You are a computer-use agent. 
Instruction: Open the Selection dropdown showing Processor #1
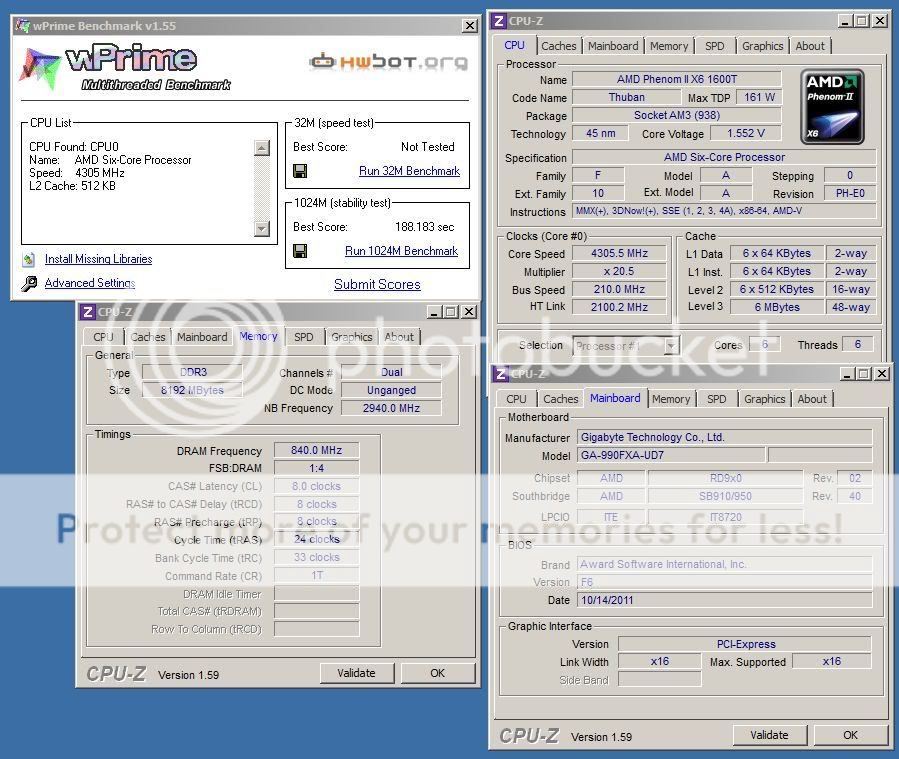pos(671,346)
